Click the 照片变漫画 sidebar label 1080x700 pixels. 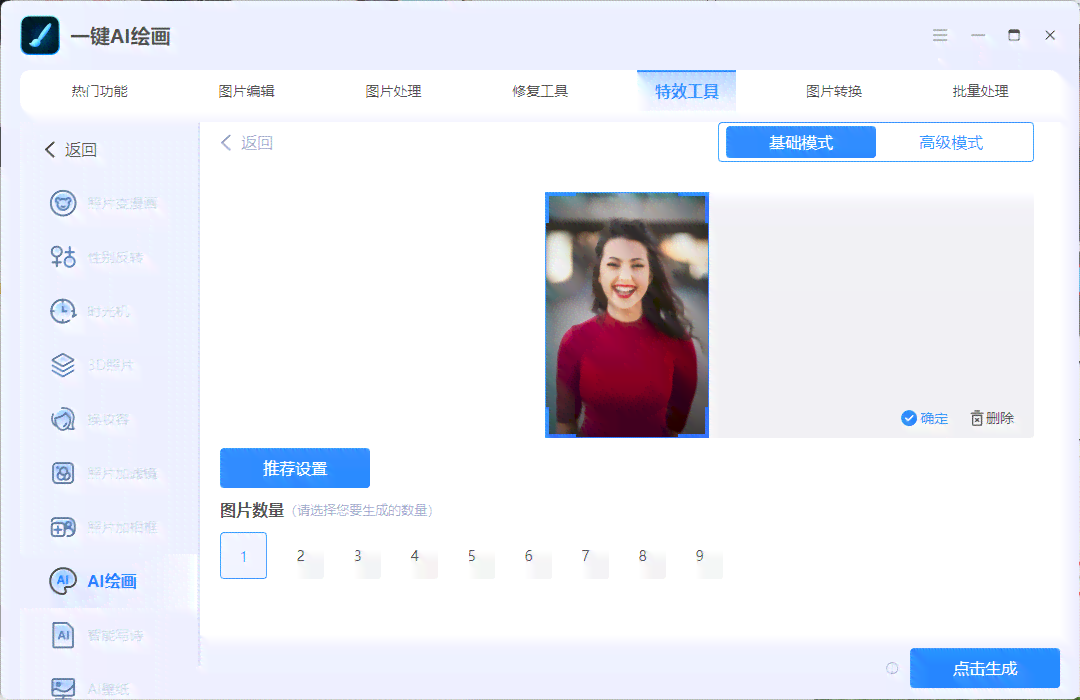(123, 203)
